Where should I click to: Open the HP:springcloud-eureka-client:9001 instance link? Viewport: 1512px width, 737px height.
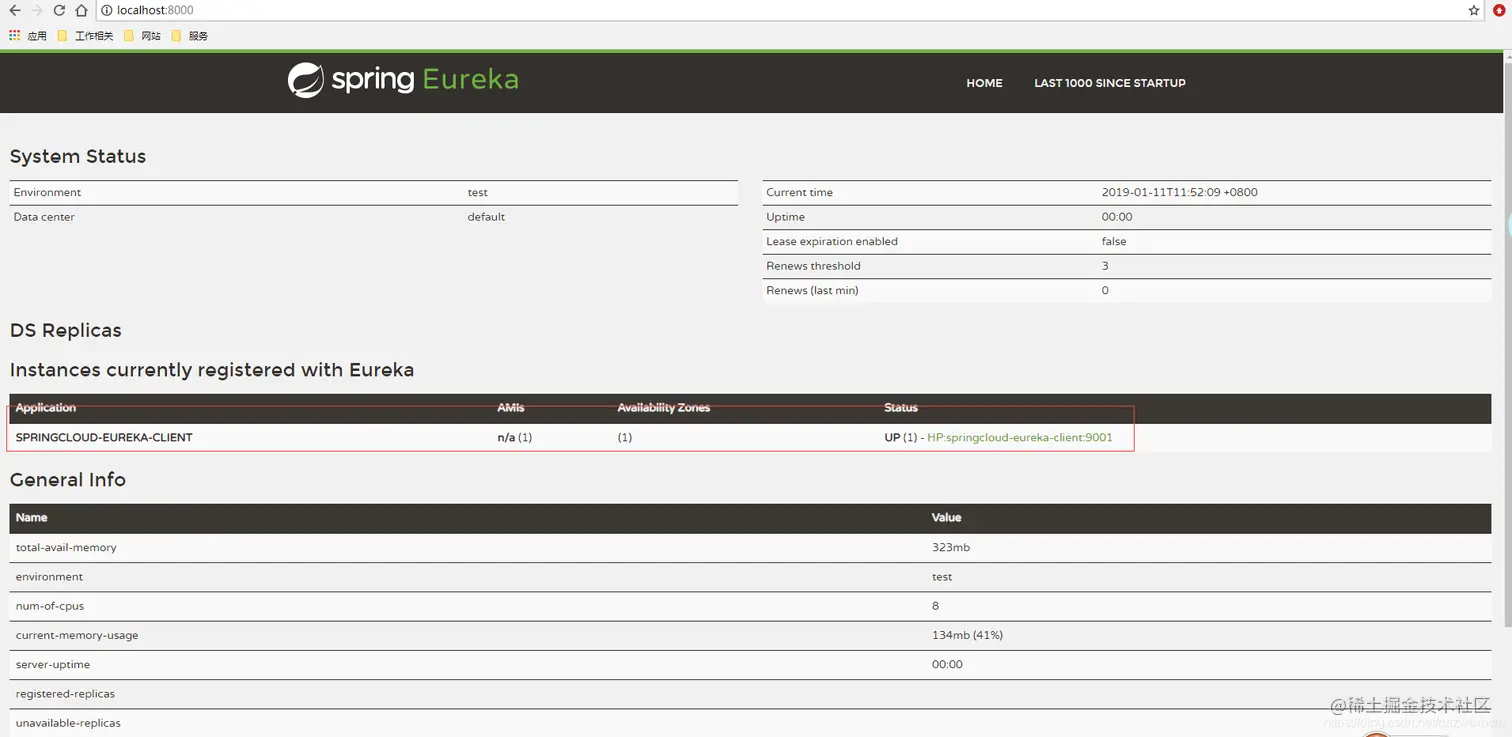(1020, 437)
